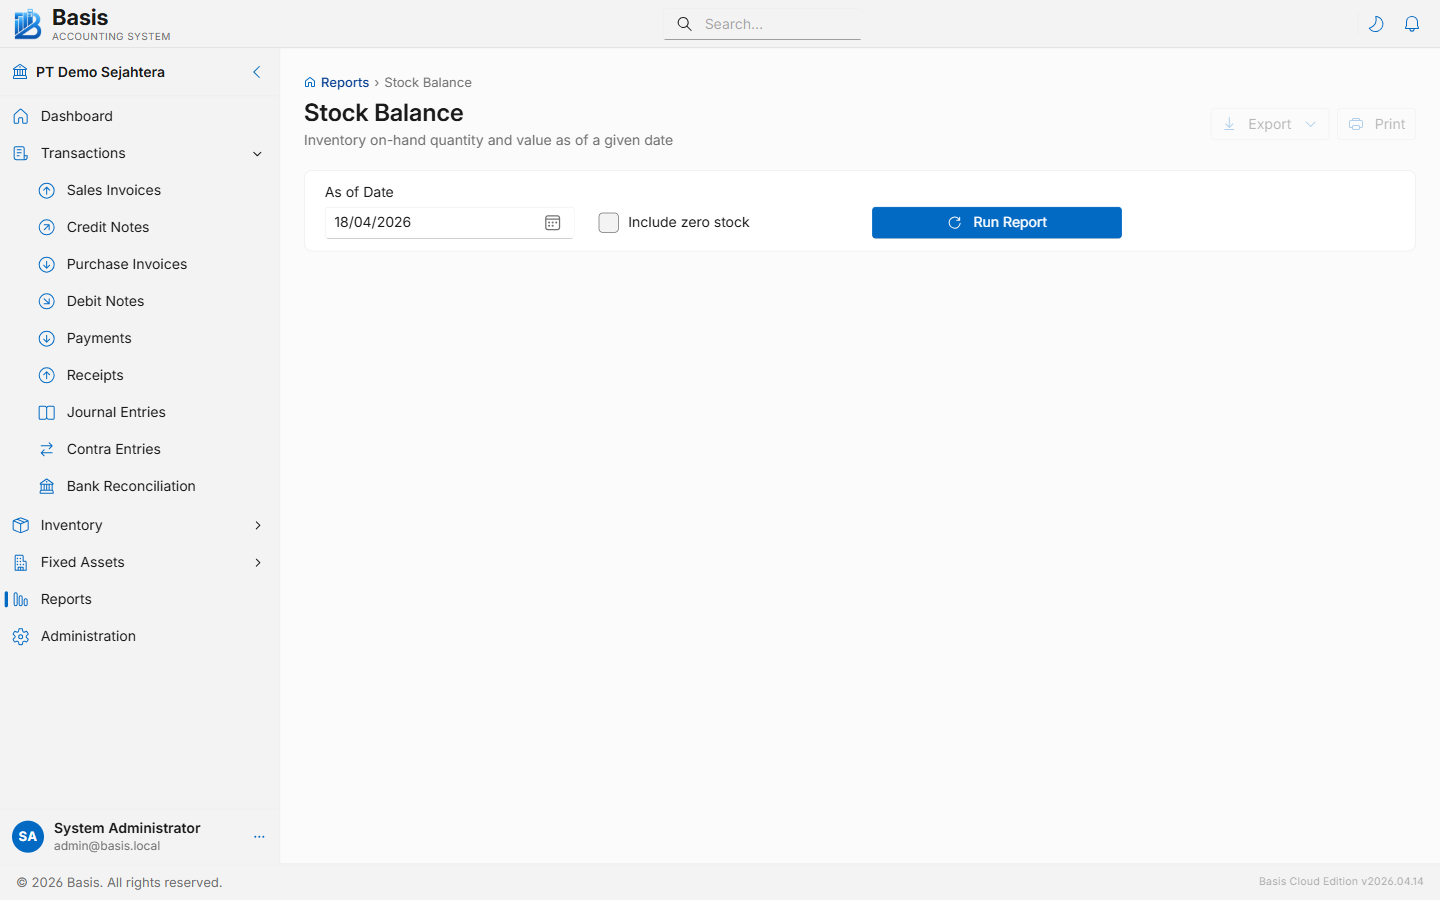Open user menu three-dots icon
The image size is (1440, 900).
click(259, 837)
